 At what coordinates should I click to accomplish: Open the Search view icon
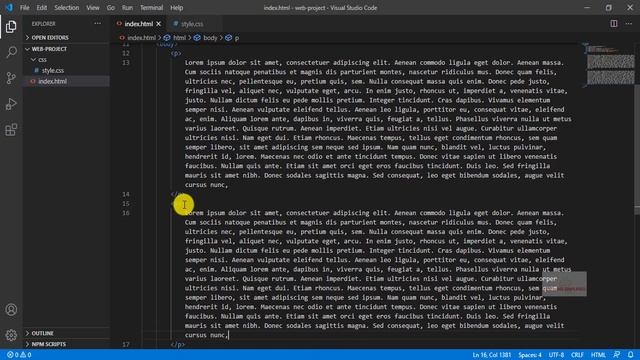click(x=11, y=52)
